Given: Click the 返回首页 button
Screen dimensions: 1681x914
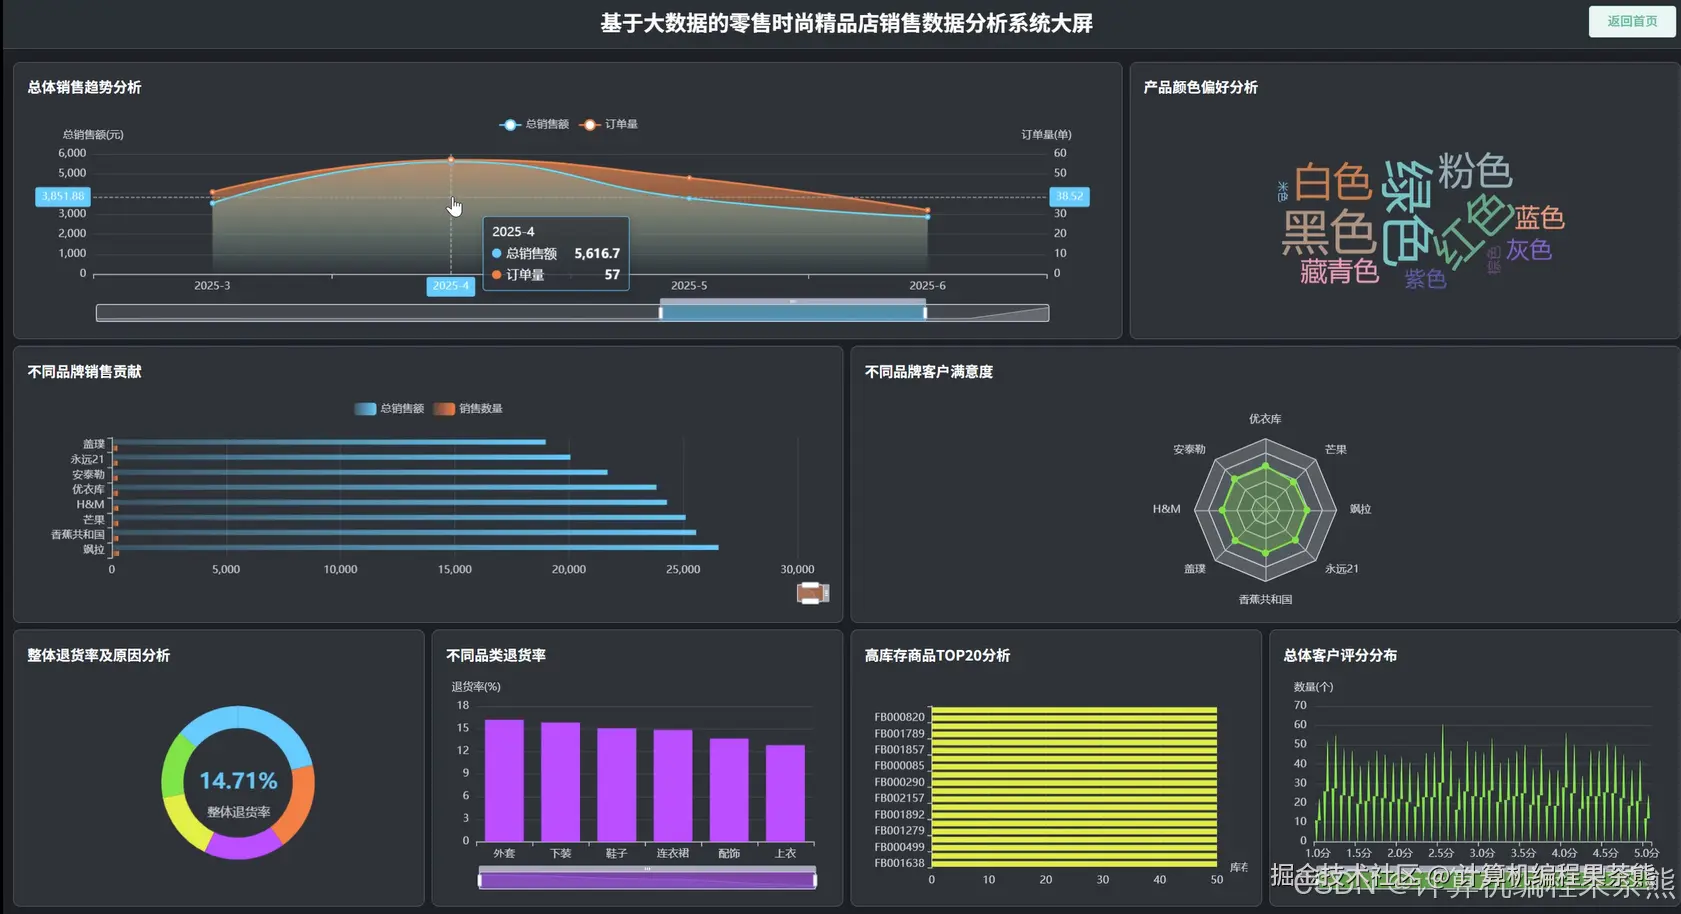Looking at the screenshot, I should [x=1632, y=21].
